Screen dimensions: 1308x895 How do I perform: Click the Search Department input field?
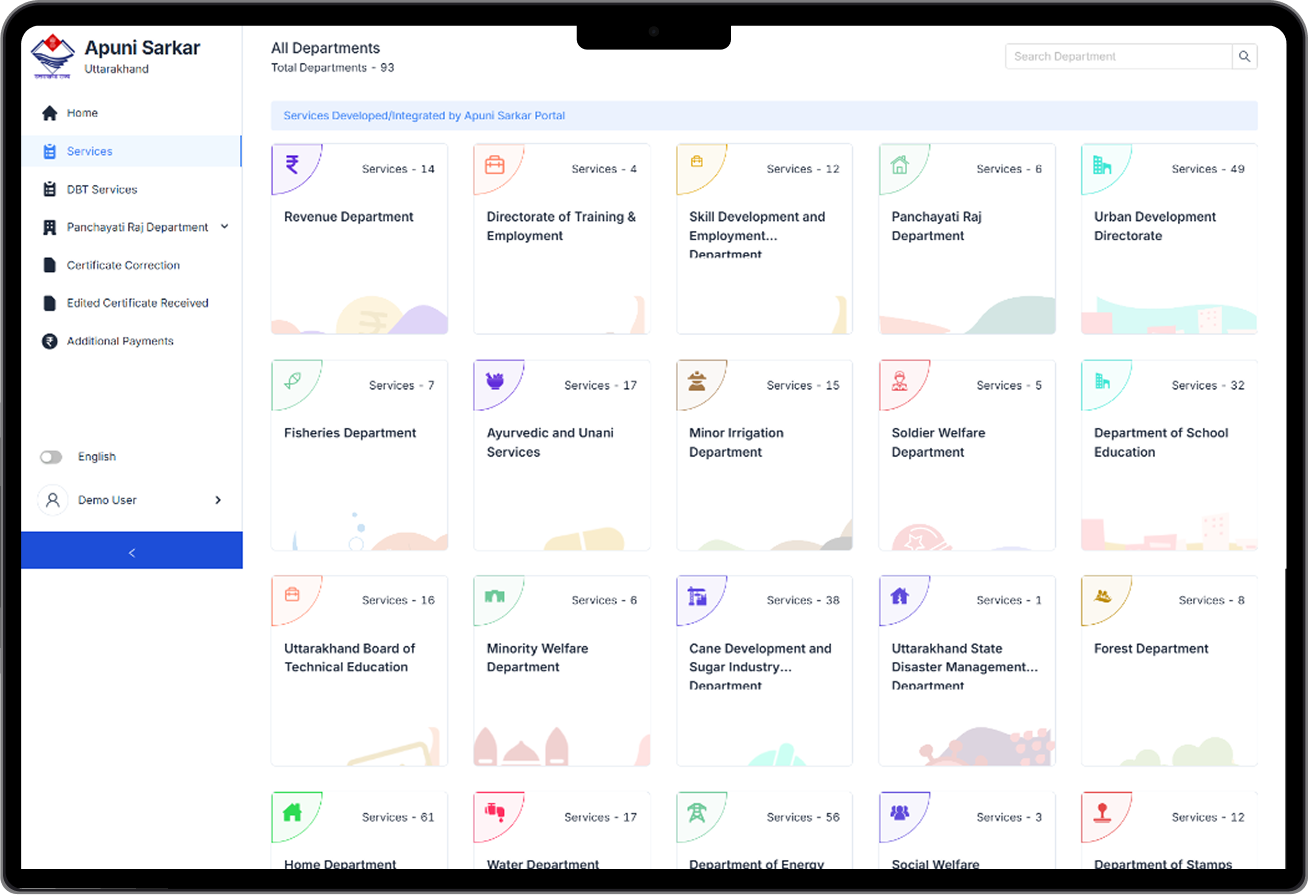1118,57
